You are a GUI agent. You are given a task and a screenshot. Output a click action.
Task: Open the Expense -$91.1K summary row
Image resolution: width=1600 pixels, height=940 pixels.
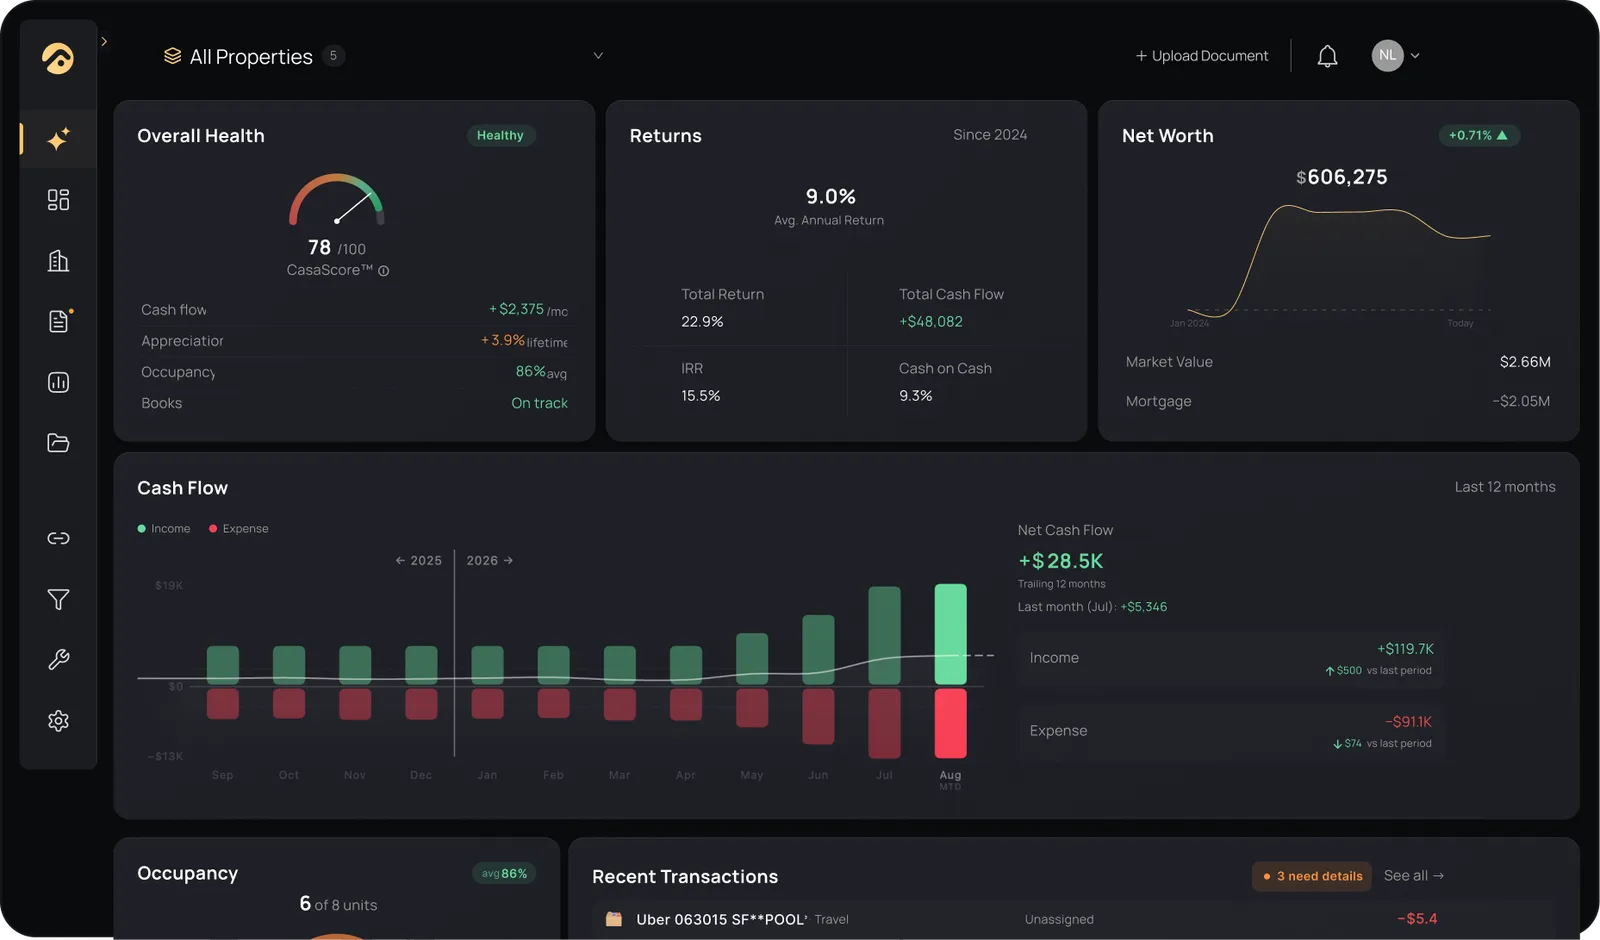click(x=1232, y=731)
